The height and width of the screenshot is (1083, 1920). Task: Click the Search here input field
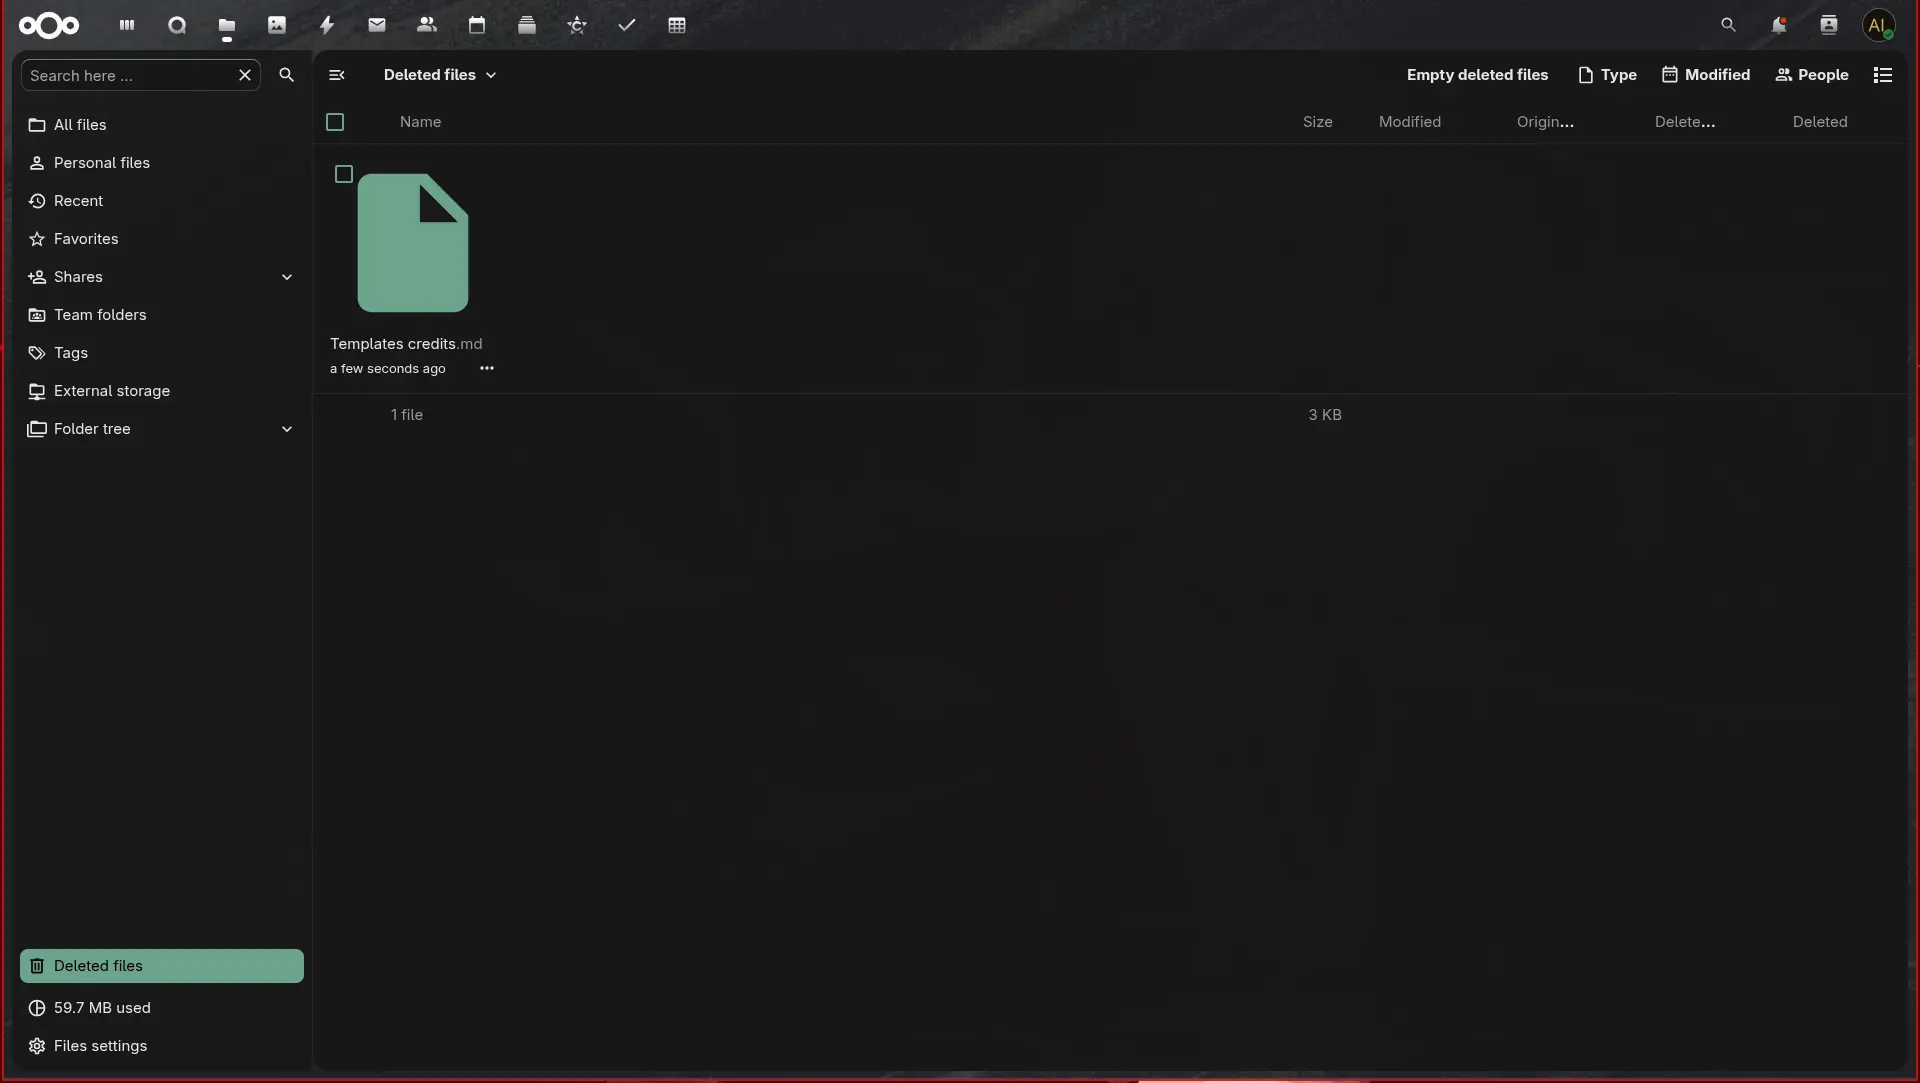tap(130, 75)
